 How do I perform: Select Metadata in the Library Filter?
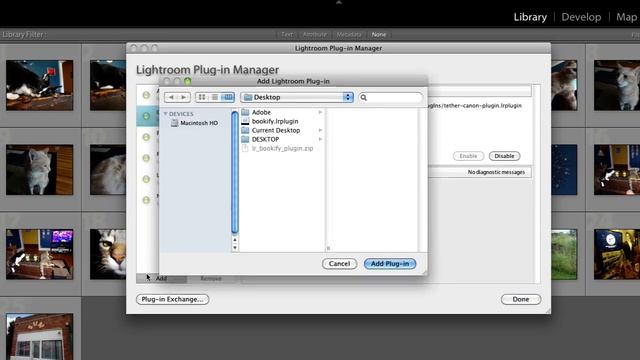click(x=349, y=34)
